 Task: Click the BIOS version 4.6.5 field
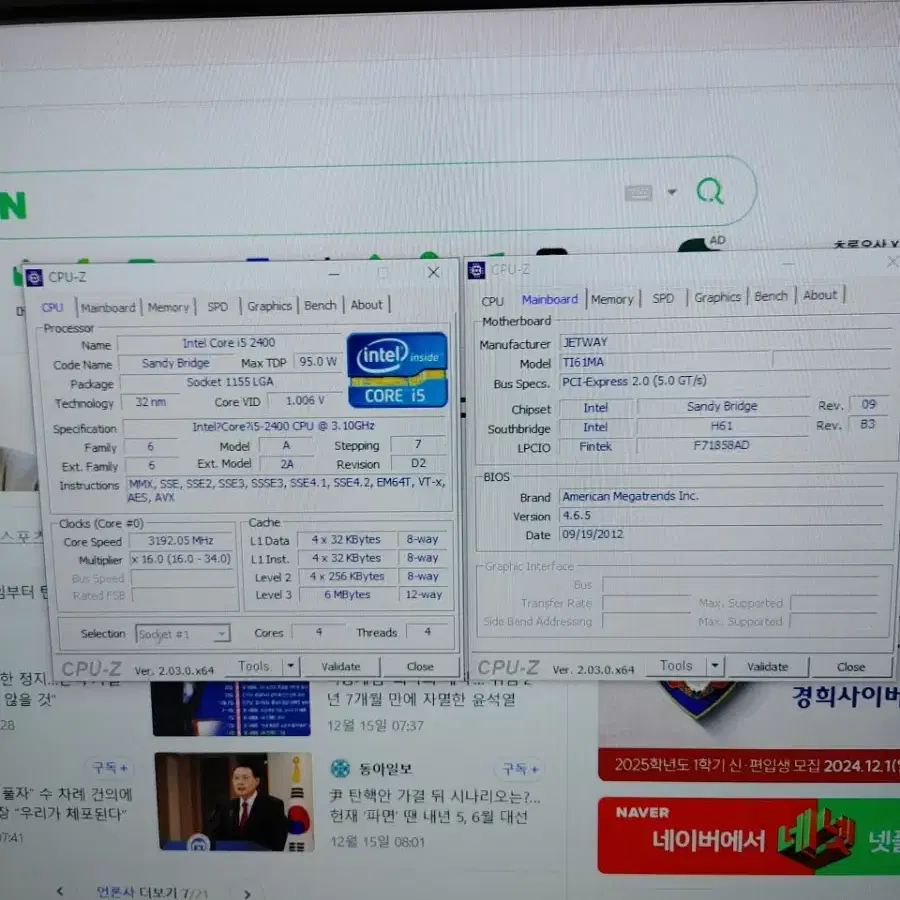pyautogui.click(x=721, y=515)
